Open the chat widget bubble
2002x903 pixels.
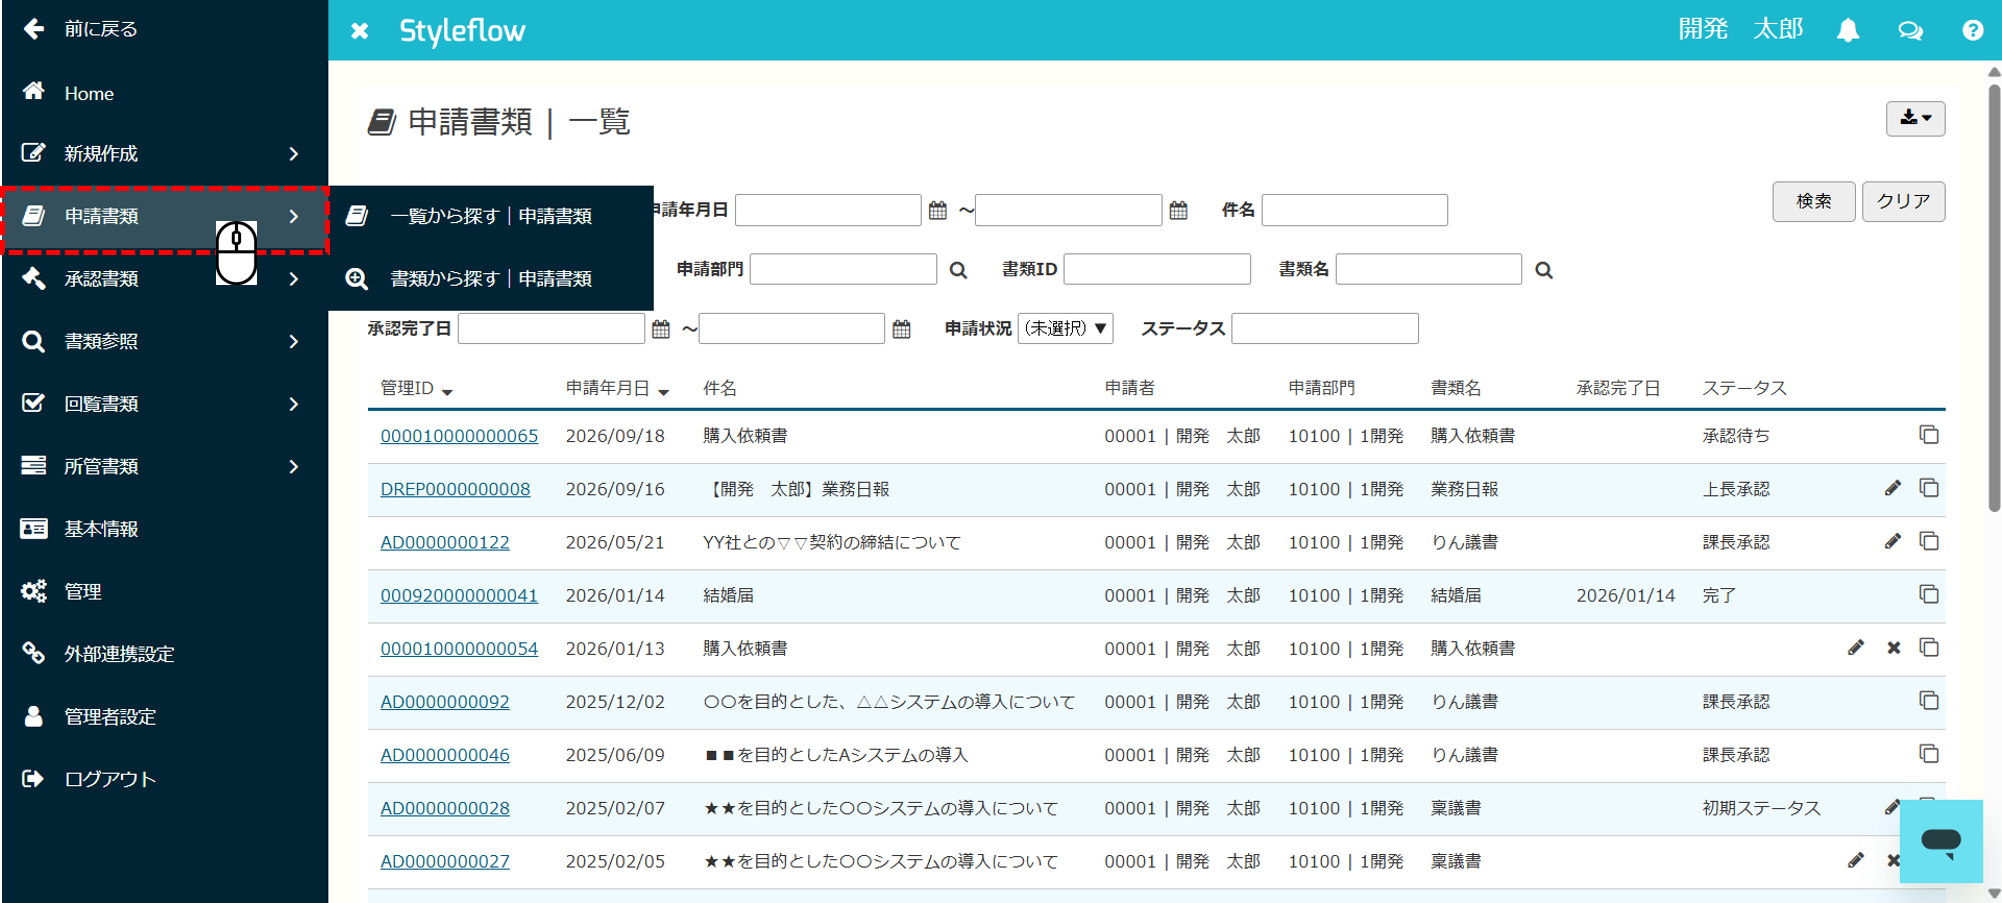pos(1941,841)
